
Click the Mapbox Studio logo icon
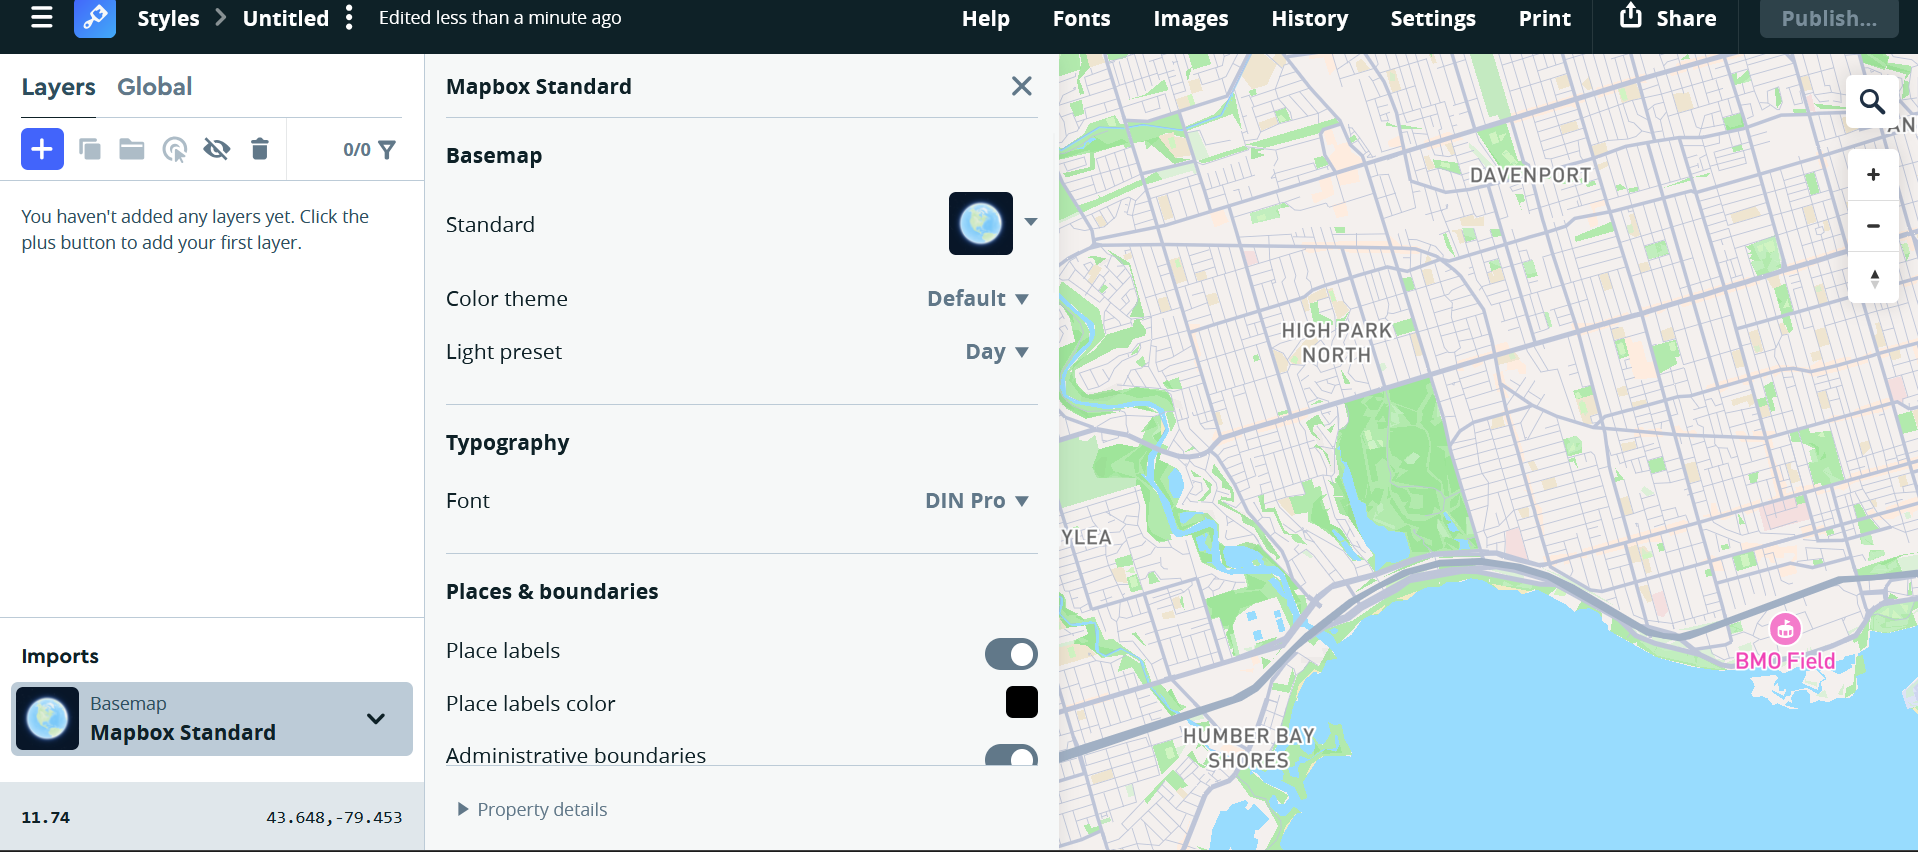click(x=95, y=17)
